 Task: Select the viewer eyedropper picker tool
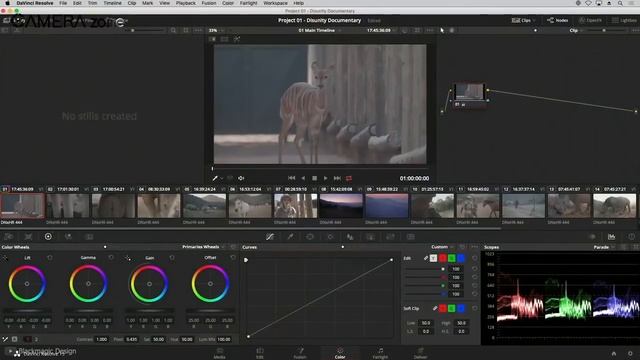pos(215,178)
